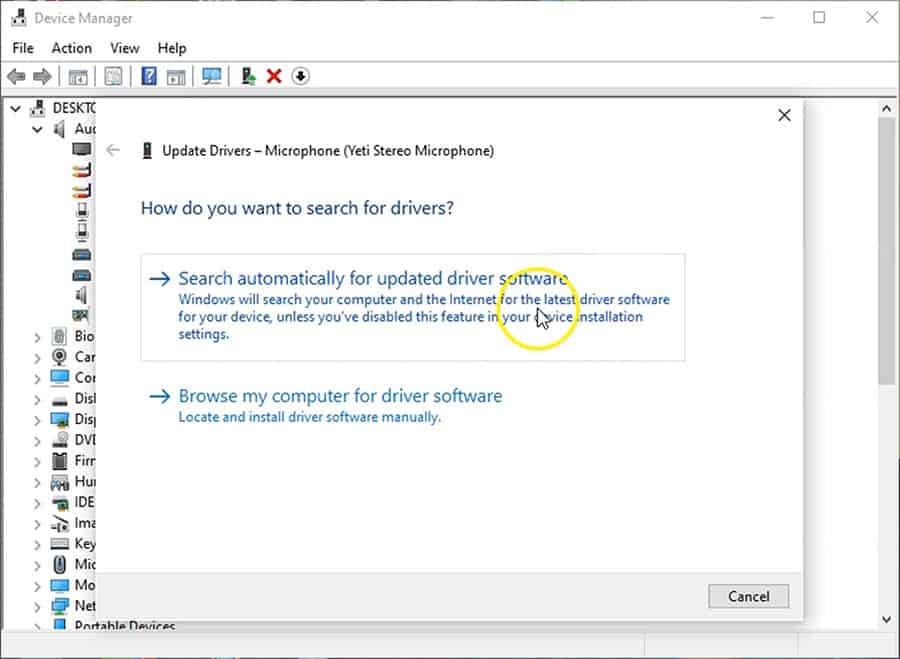The height and width of the screenshot is (659, 900).
Task: Expand the IDE controllers node
Action: [x=37, y=503]
